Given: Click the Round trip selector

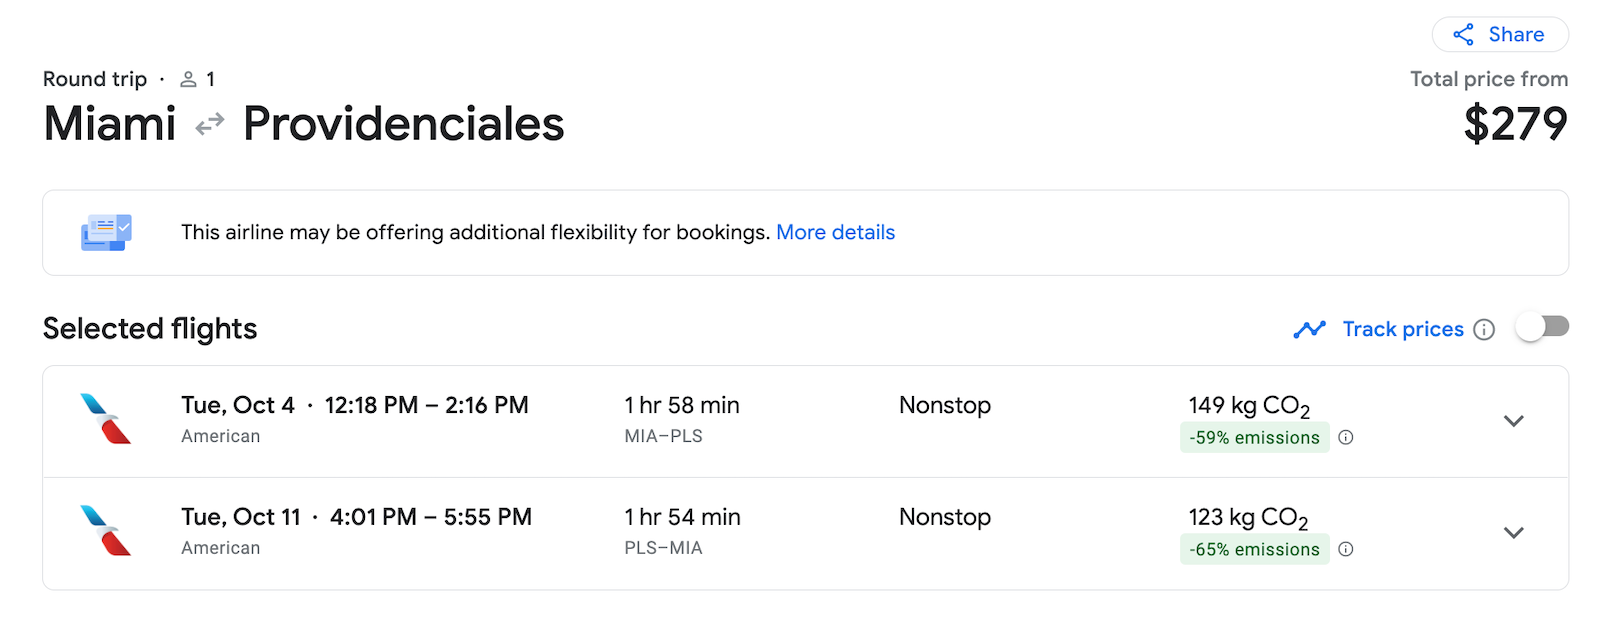Looking at the screenshot, I should point(95,79).
